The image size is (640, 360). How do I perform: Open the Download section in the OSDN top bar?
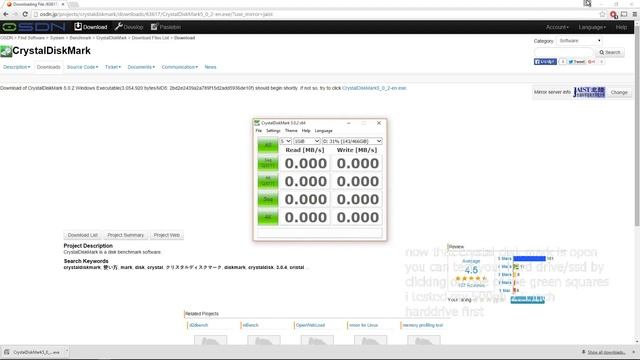click(x=91, y=27)
